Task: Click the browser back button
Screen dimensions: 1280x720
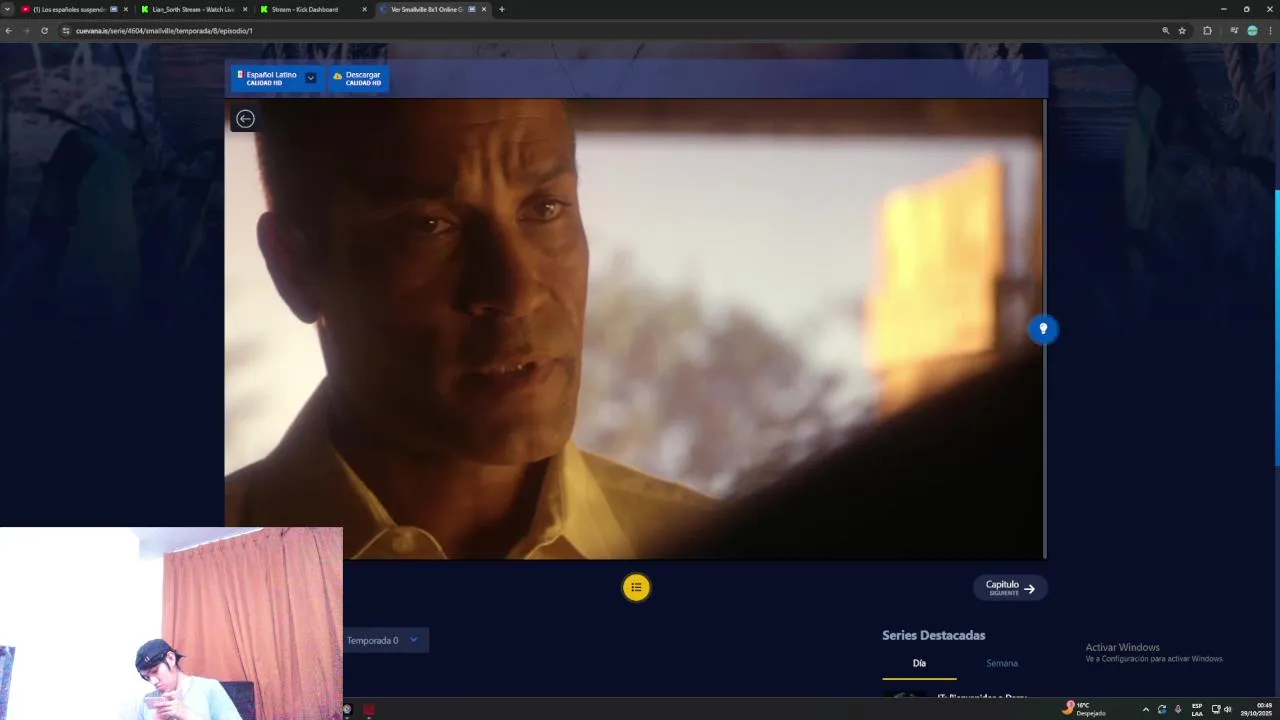Action: pos(8,31)
